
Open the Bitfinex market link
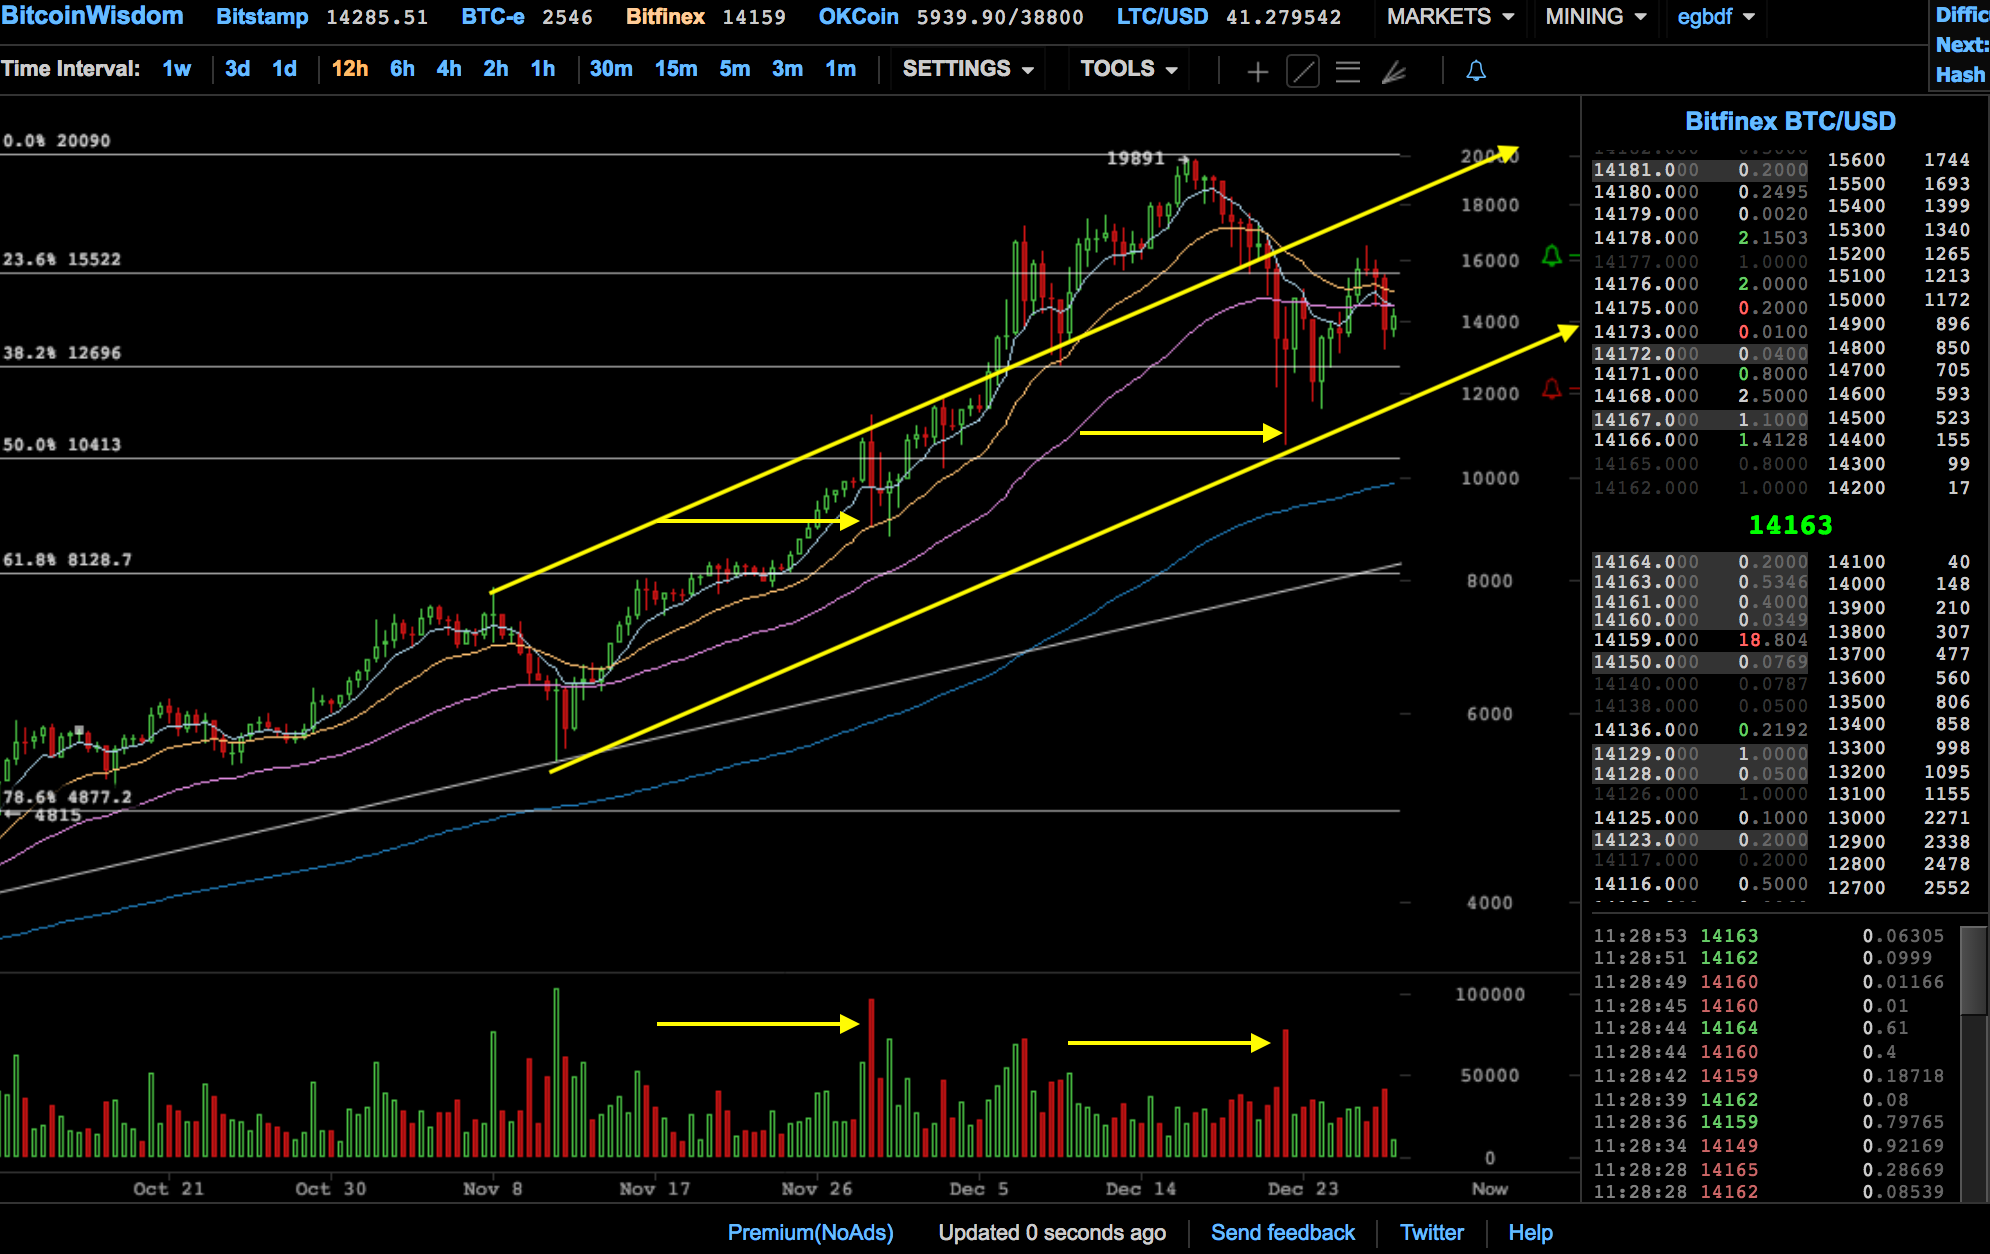[665, 17]
